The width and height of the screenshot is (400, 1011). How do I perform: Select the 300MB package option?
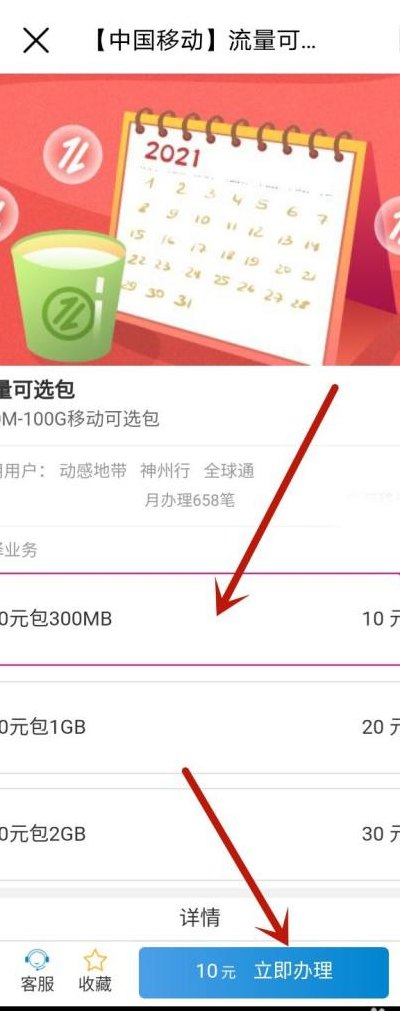200,619
